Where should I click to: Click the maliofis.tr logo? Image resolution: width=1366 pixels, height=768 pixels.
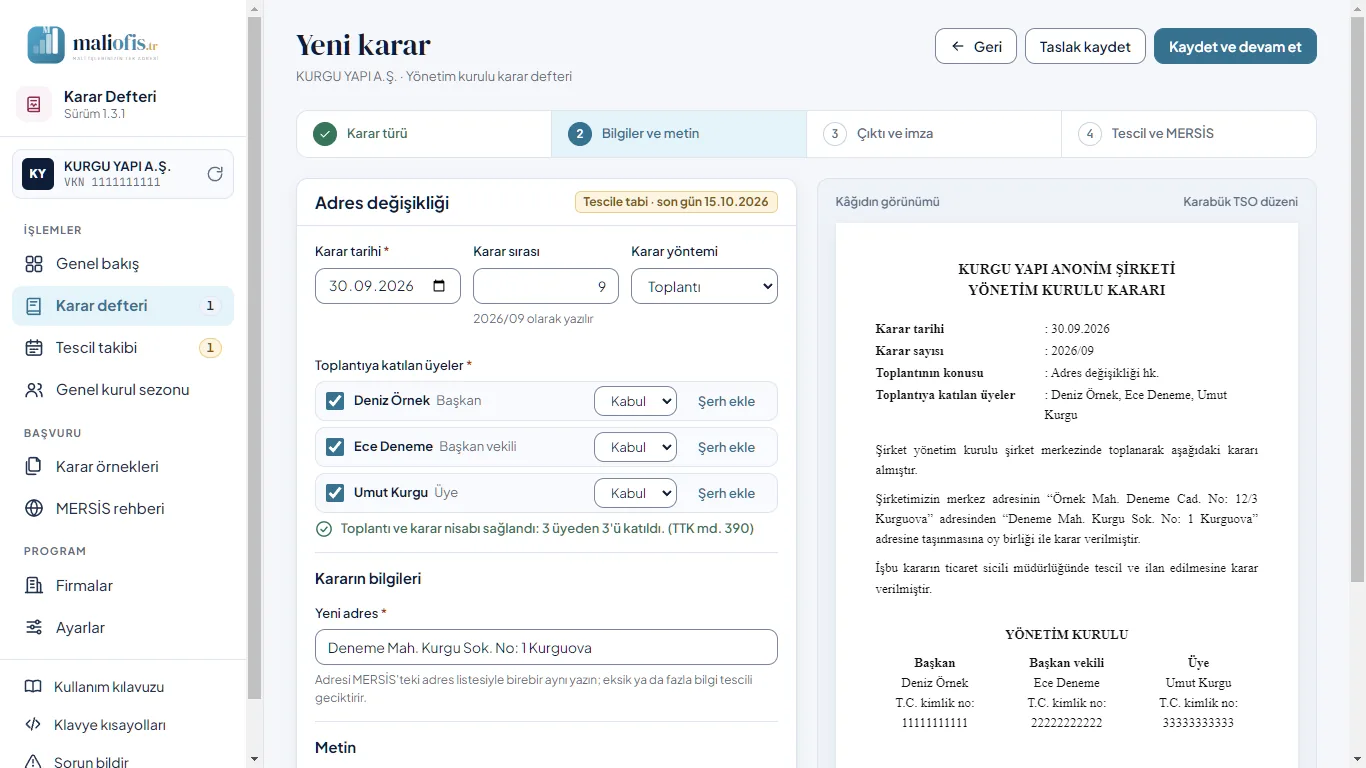[94, 44]
